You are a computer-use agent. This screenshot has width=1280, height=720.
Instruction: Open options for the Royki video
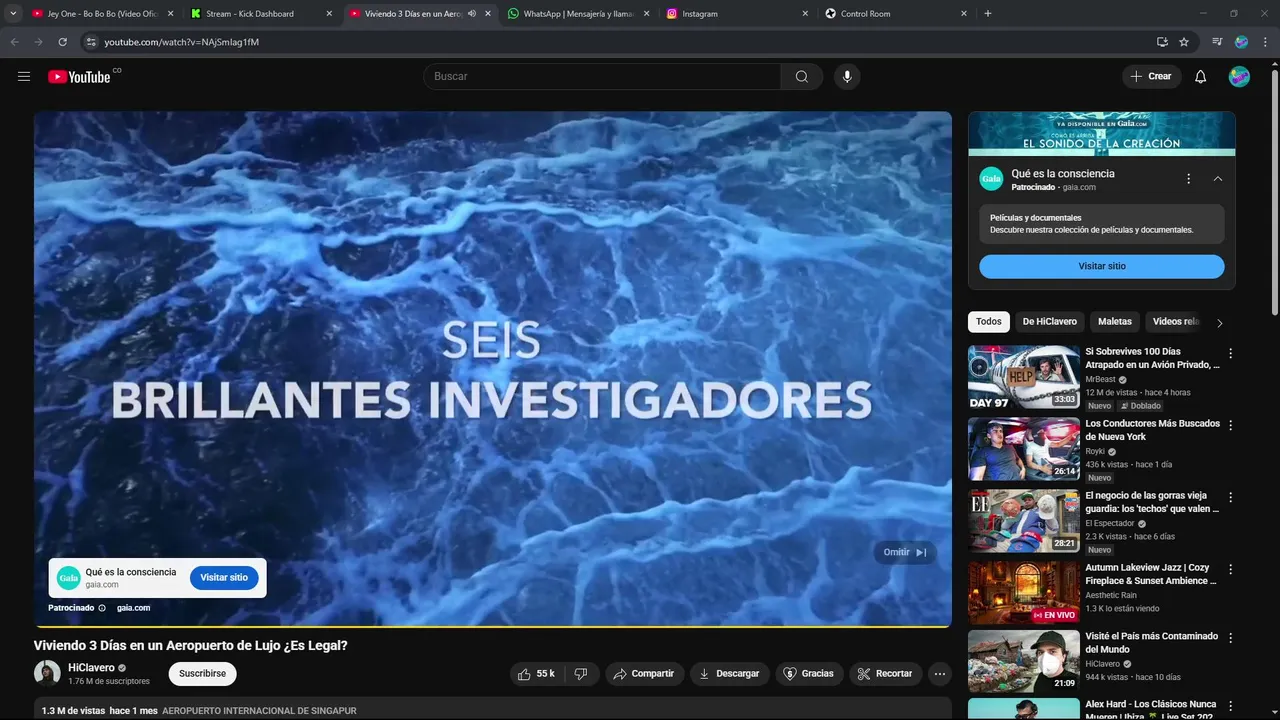(1231, 425)
